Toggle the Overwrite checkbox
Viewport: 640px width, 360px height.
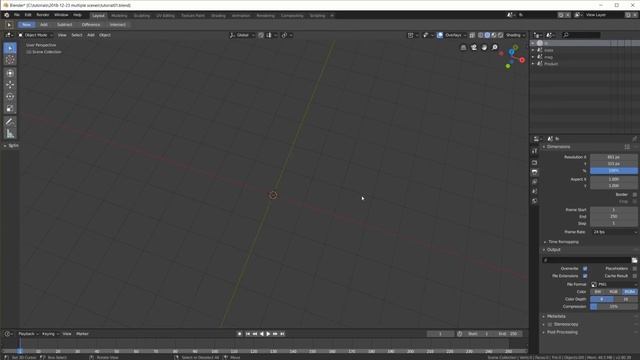point(585,269)
